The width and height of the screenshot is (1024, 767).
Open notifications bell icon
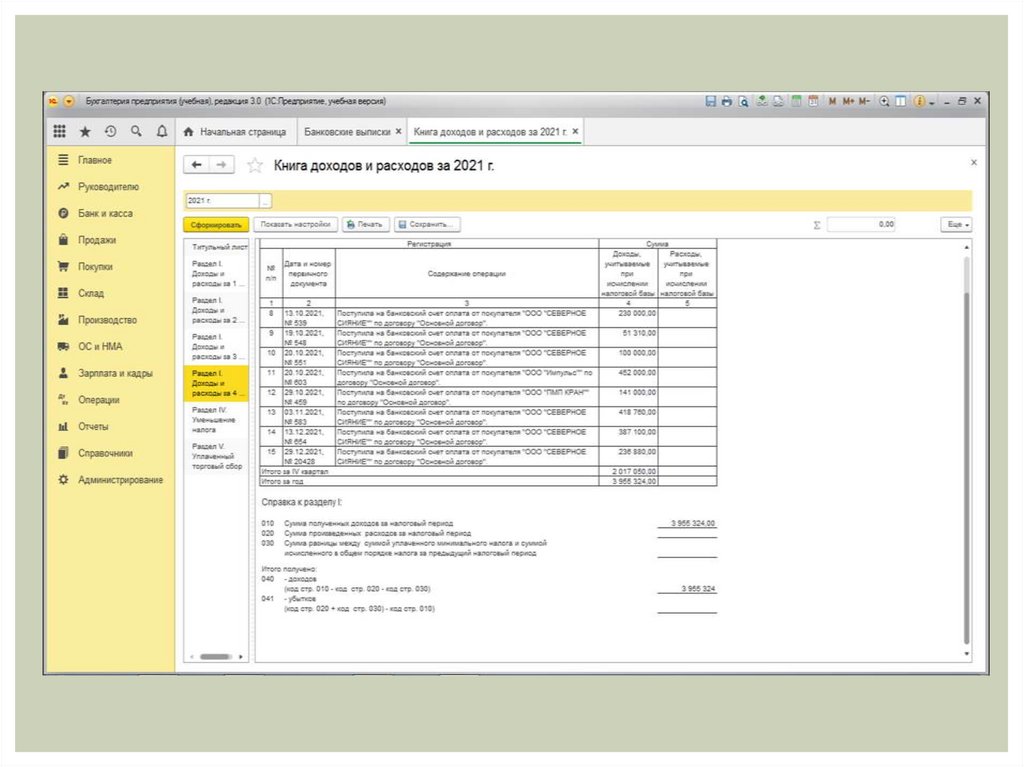(x=161, y=132)
